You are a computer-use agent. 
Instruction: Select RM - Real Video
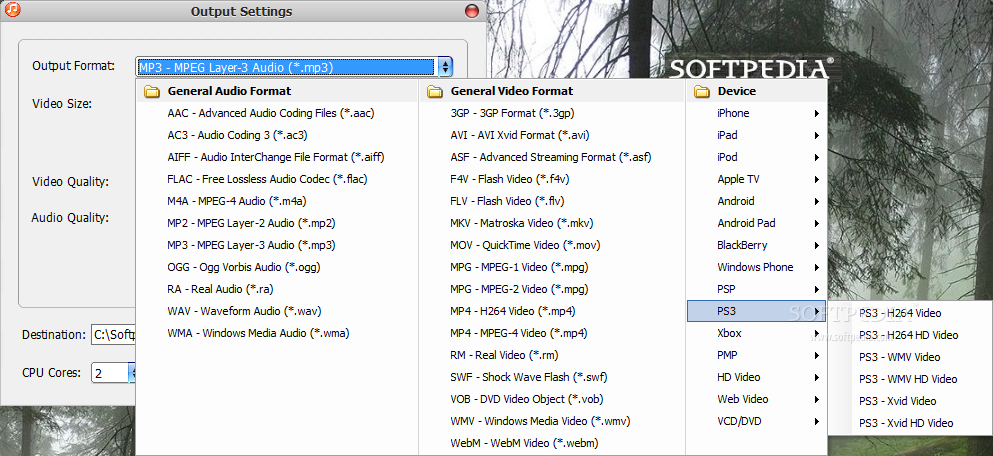[504, 355]
